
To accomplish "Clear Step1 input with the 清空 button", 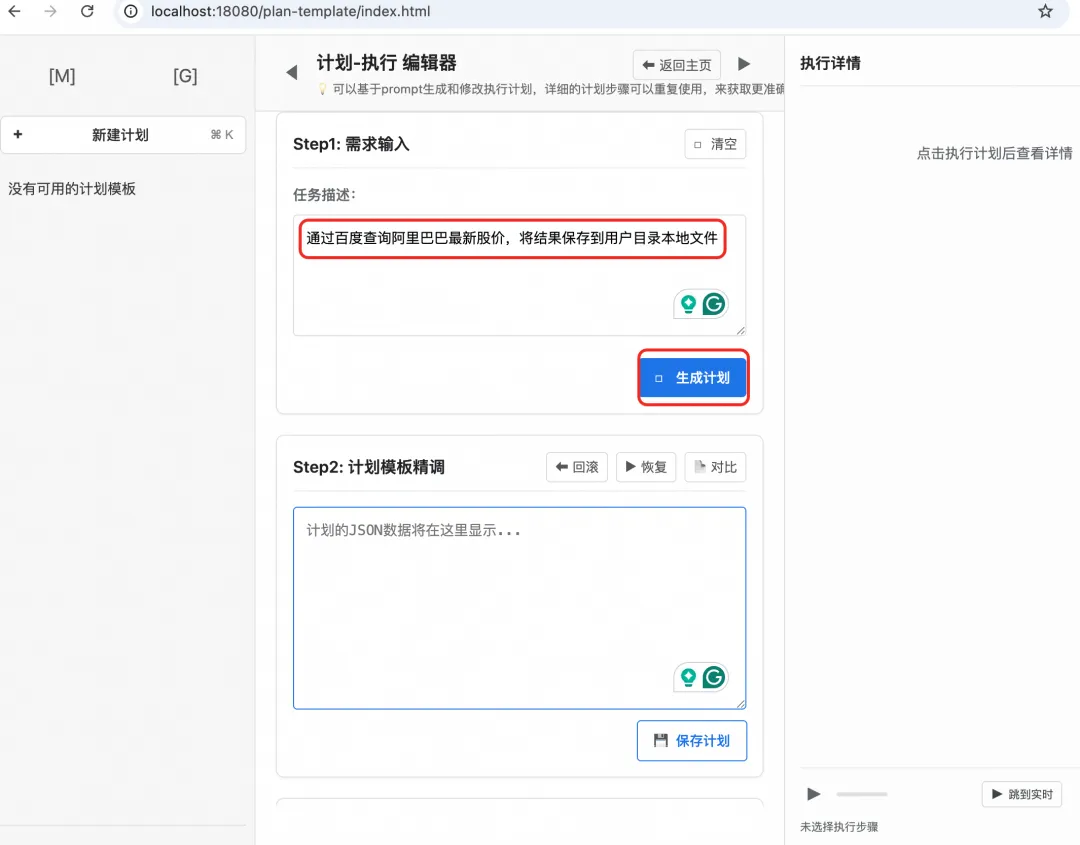I will pos(715,143).
